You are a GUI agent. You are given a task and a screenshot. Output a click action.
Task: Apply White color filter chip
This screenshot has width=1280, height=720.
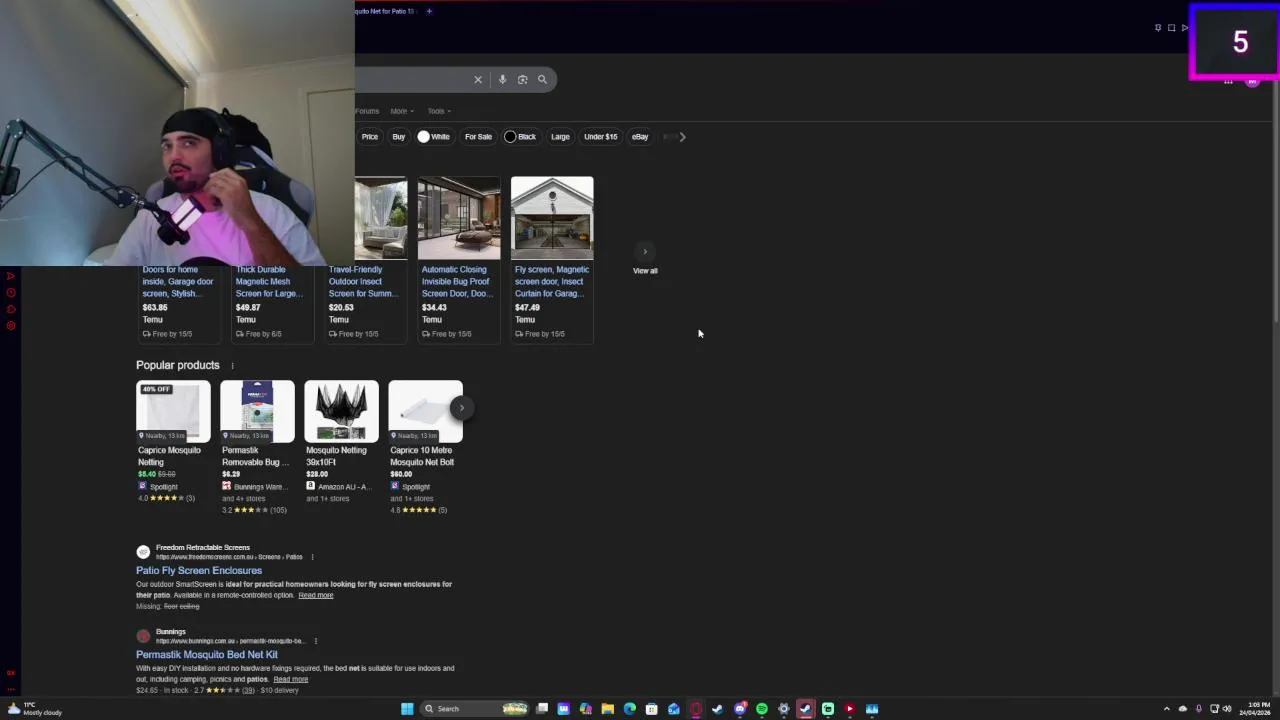434,137
